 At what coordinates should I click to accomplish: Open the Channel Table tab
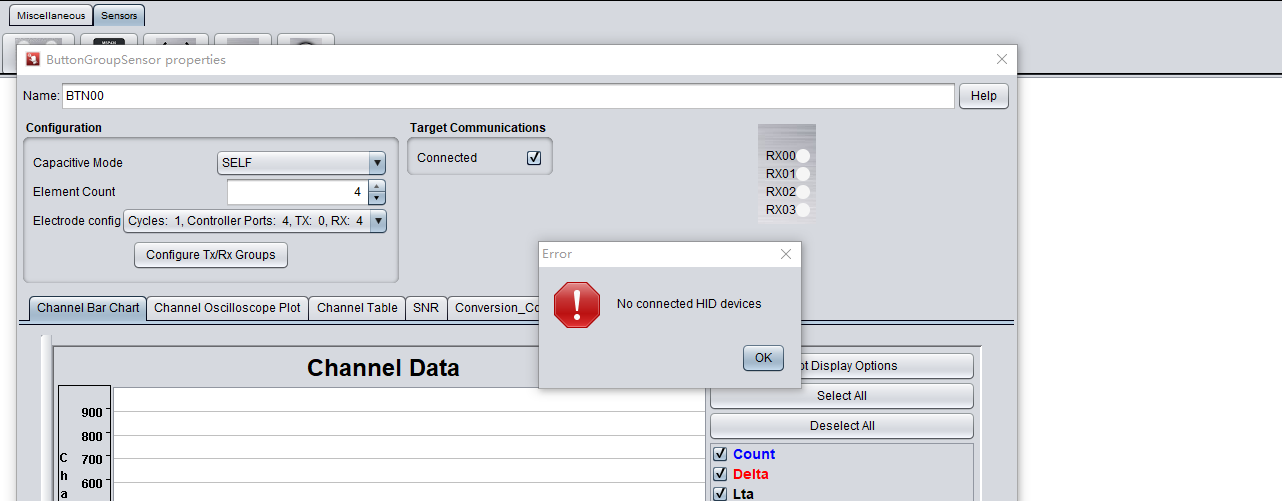(357, 308)
